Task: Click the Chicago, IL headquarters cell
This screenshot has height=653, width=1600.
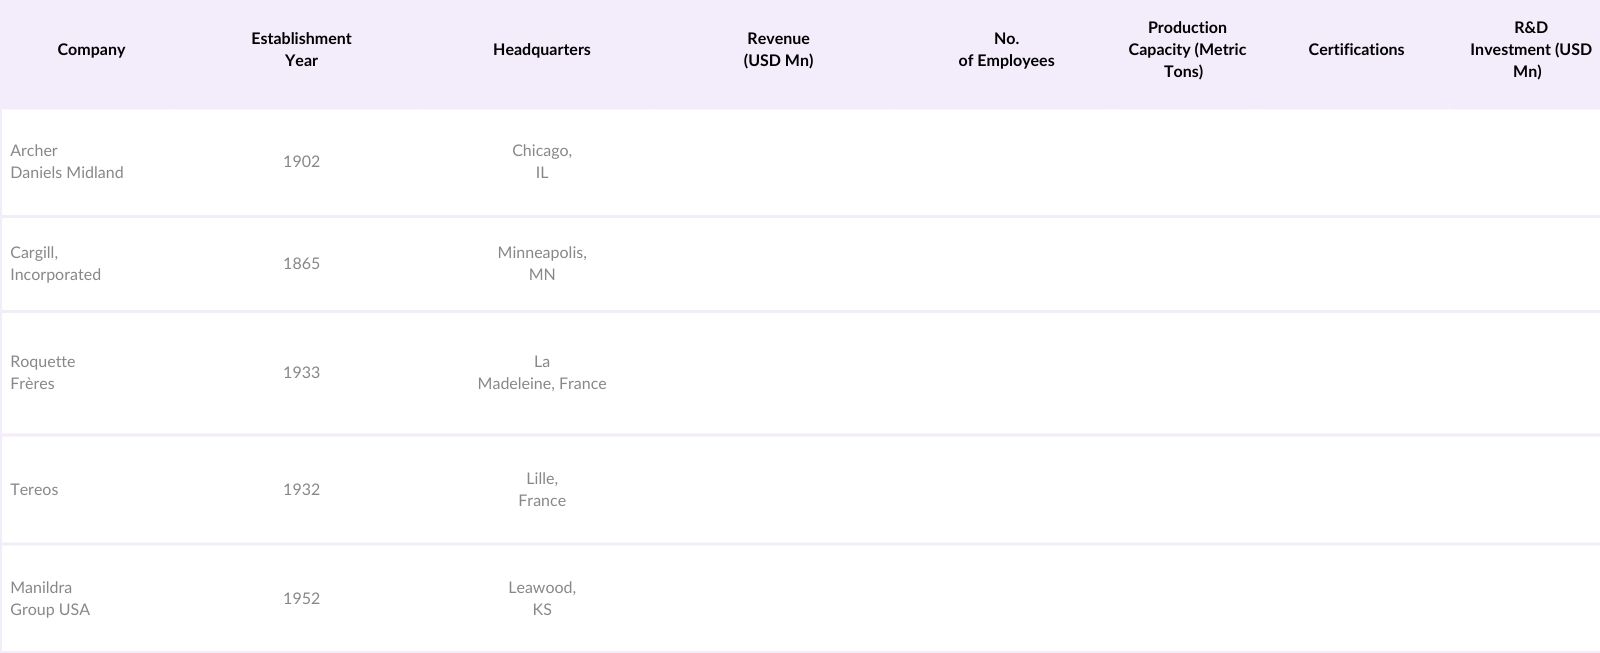Action: tap(542, 162)
